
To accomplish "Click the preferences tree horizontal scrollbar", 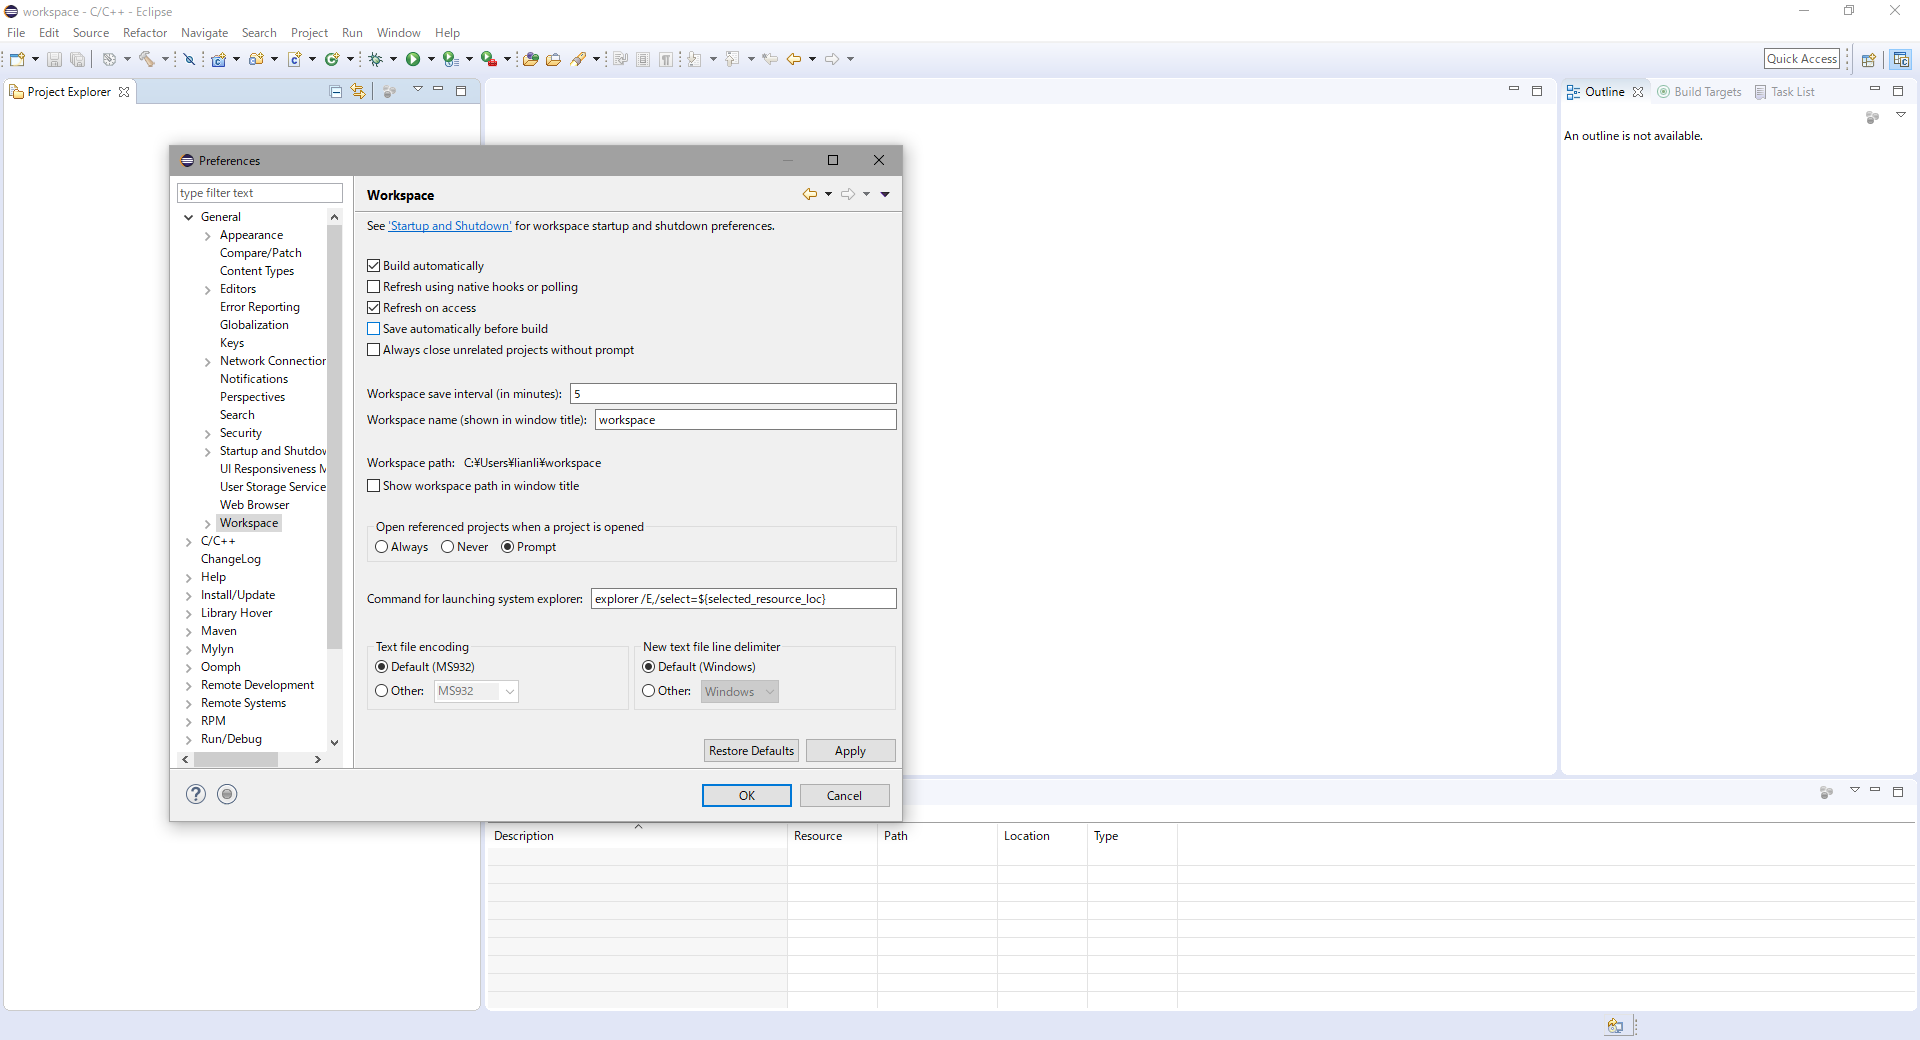I will pos(236,760).
